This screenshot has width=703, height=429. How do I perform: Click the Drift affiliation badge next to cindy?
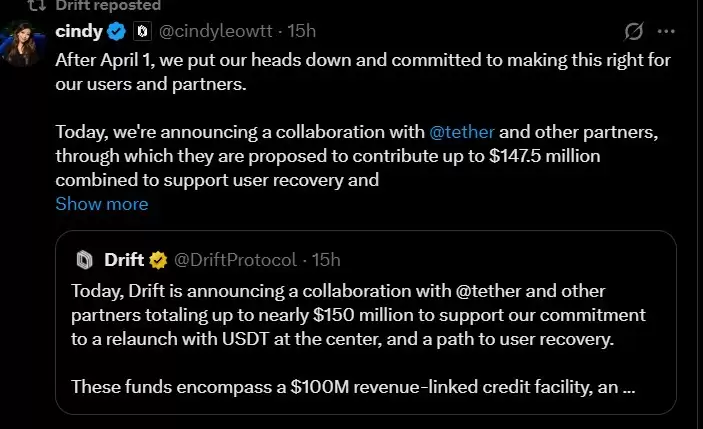click(142, 32)
